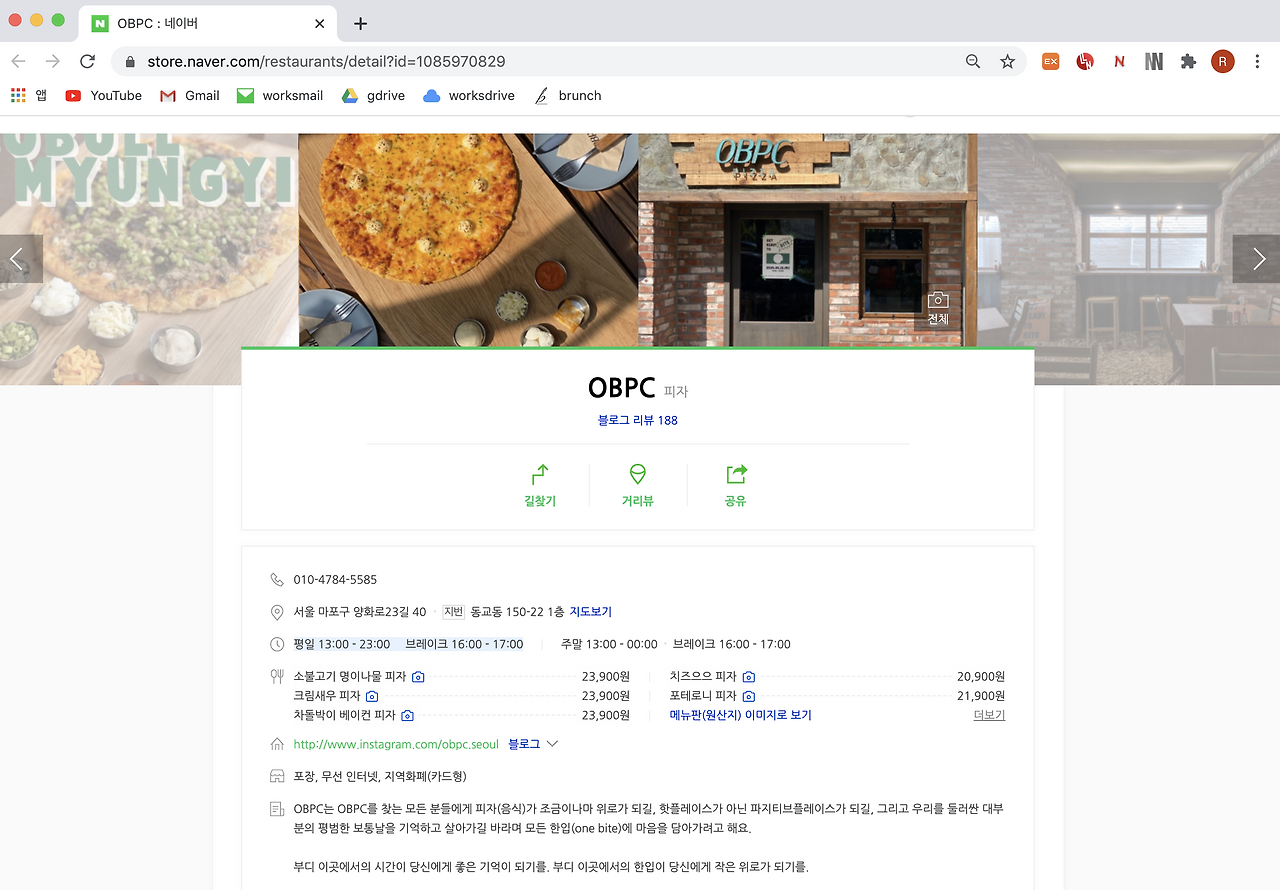The height and width of the screenshot is (890, 1280).
Task: Open the Myungyi pizza photo thumbnail
Action: point(149,259)
